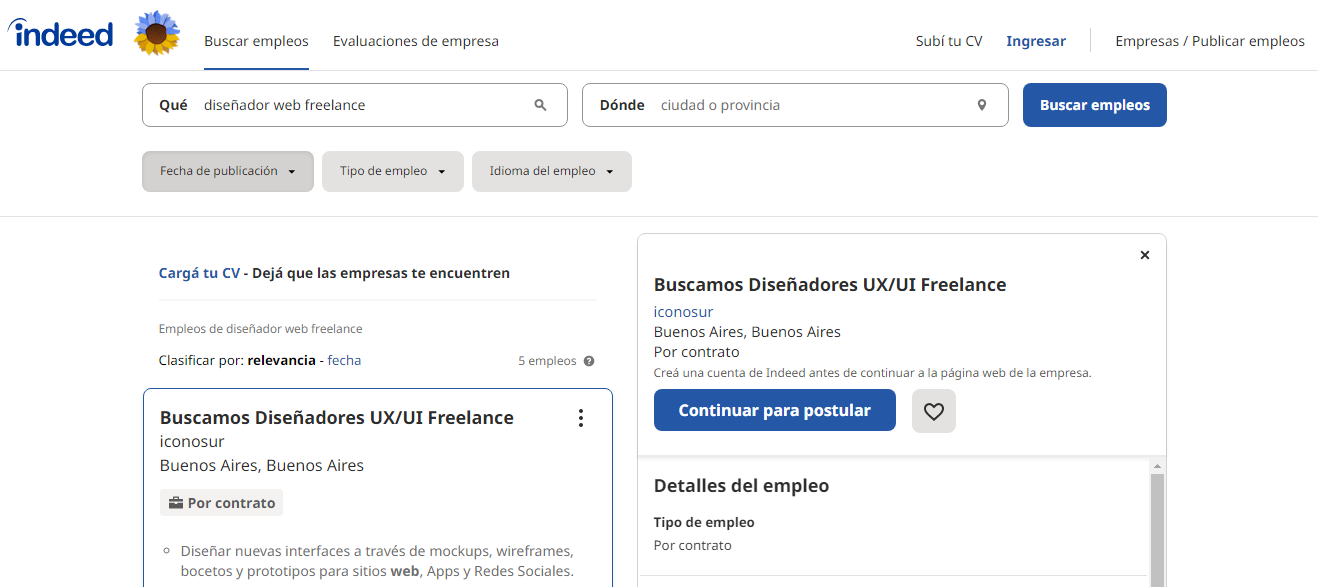Image resolution: width=1318 pixels, height=587 pixels.
Task: Open the job card overflow menu (three dots)
Action: tap(581, 417)
